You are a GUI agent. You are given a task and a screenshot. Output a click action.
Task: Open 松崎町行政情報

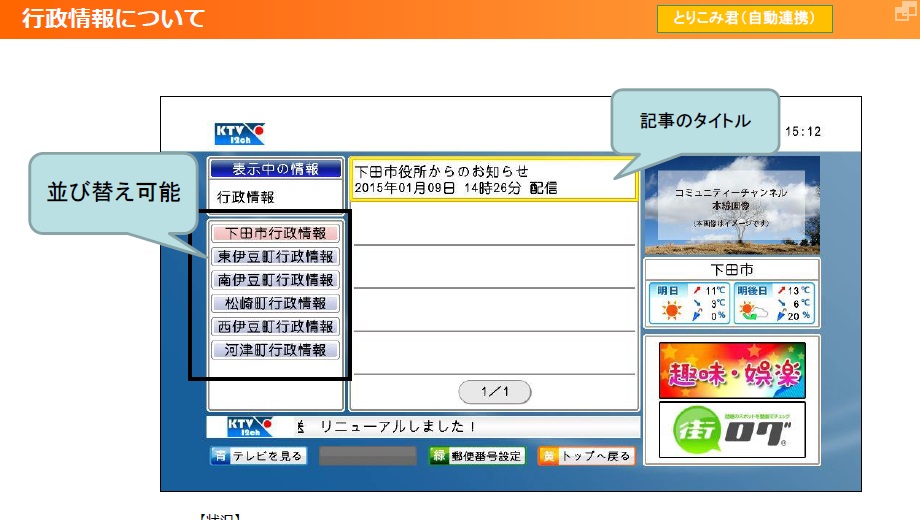(x=276, y=303)
